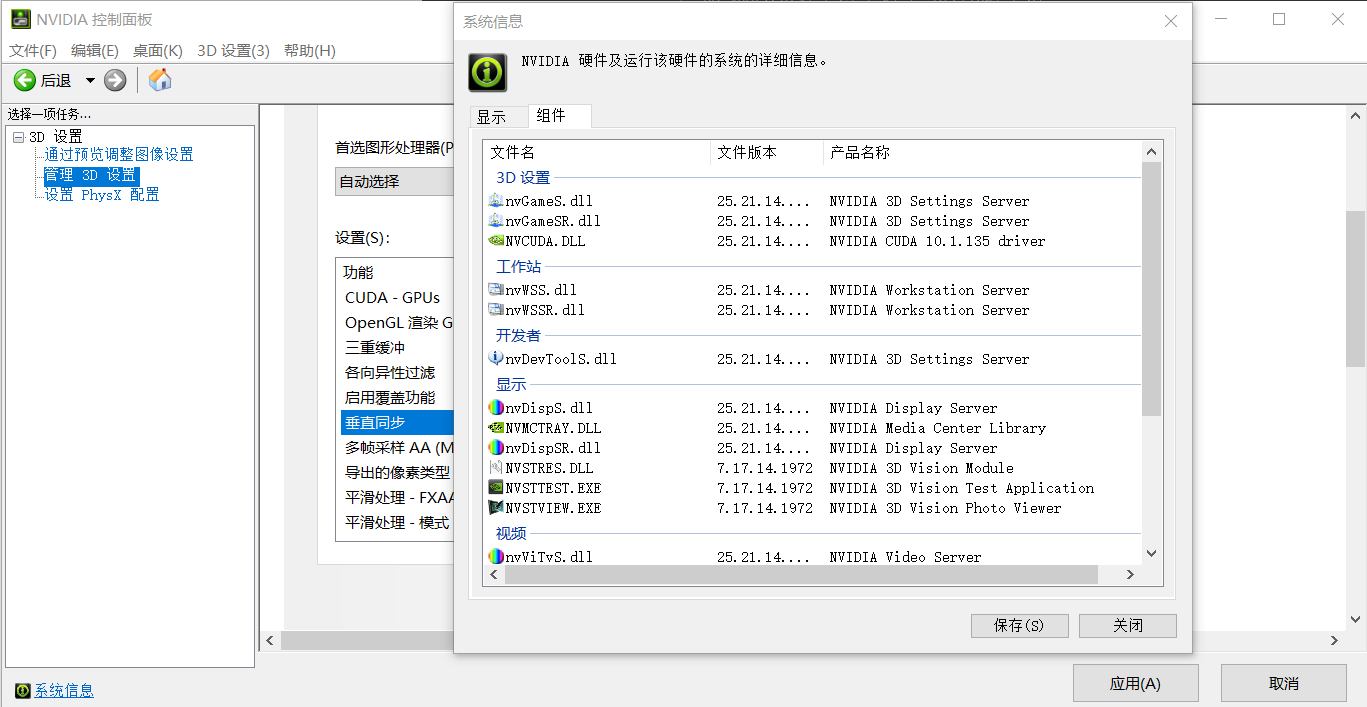The width and height of the screenshot is (1367, 707).
Task: Click main panel horizontal scroll left arrow
Action: tap(270, 640)
